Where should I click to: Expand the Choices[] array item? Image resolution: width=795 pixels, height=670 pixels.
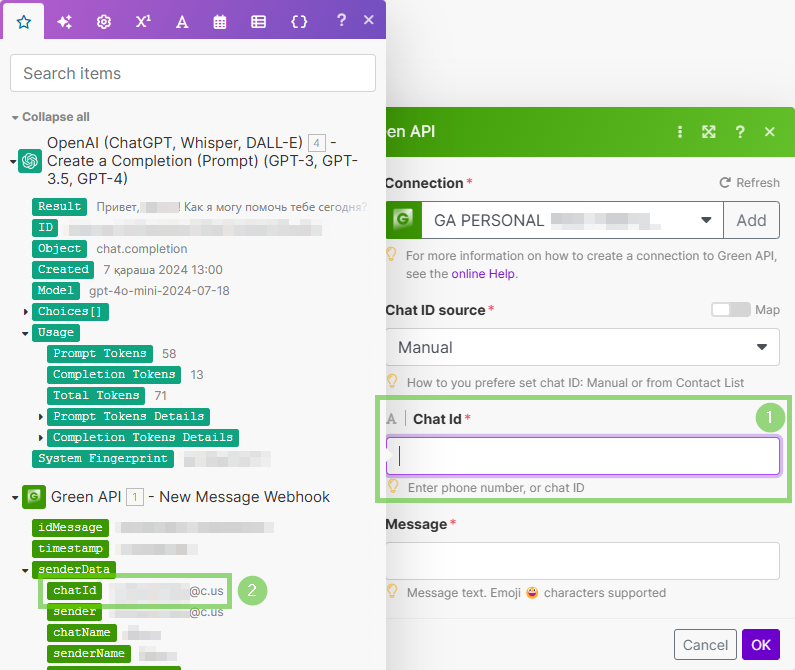point(27,311)
